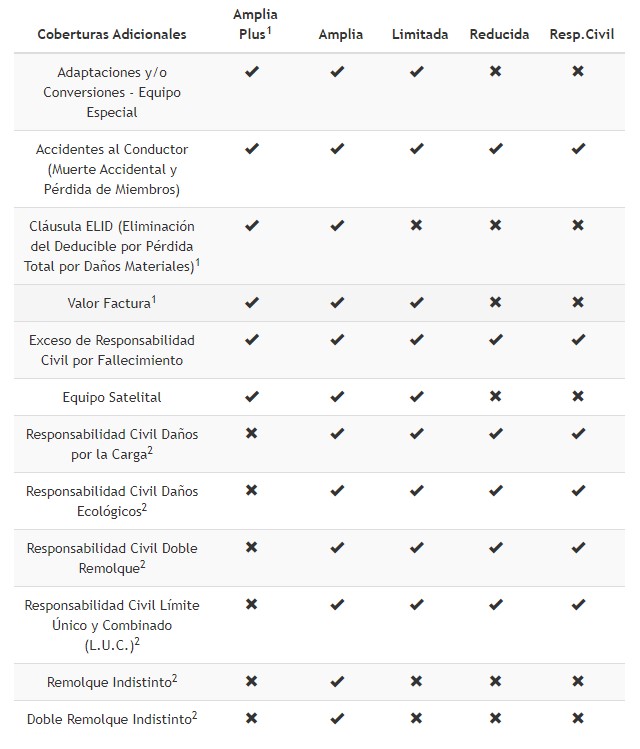Click Limitada checkmark for Exceso de Responsabilidad Civil
The width and height of the screenshot is (640, 749).
[416, 340]
